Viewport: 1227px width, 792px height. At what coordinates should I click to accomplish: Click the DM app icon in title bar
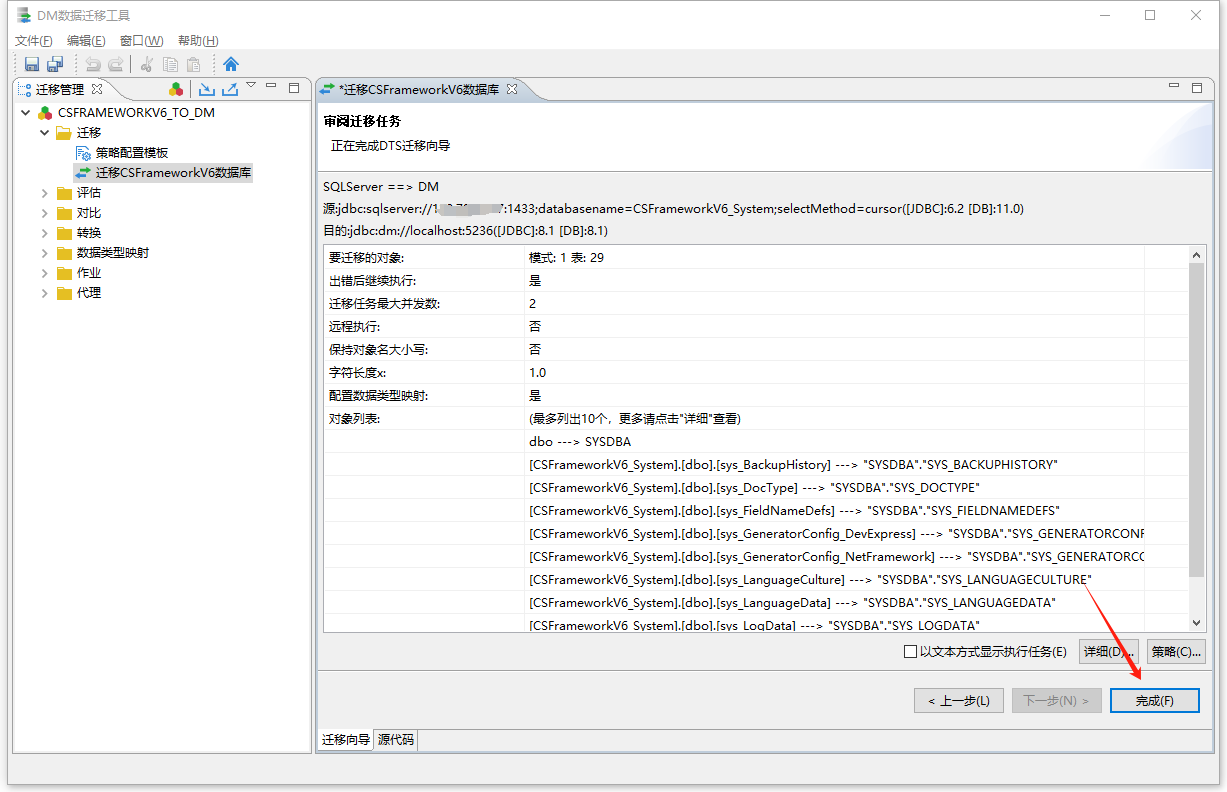click(23, 15)
